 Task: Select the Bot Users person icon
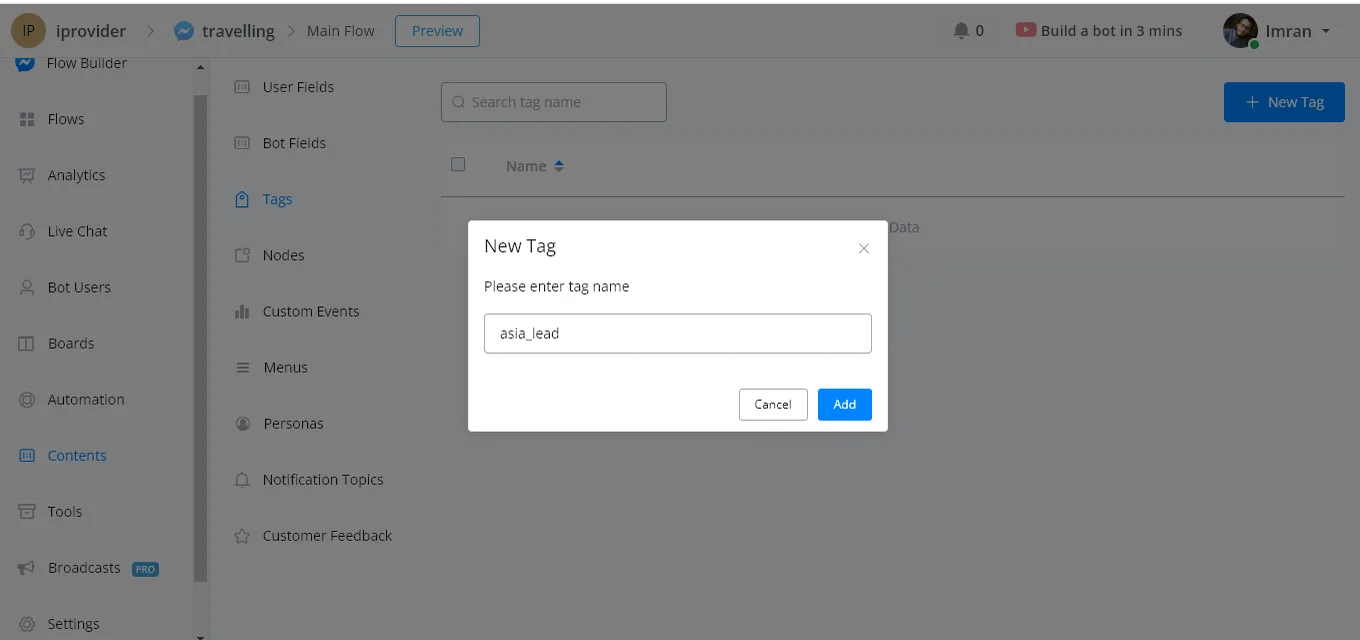click(27, 287)
